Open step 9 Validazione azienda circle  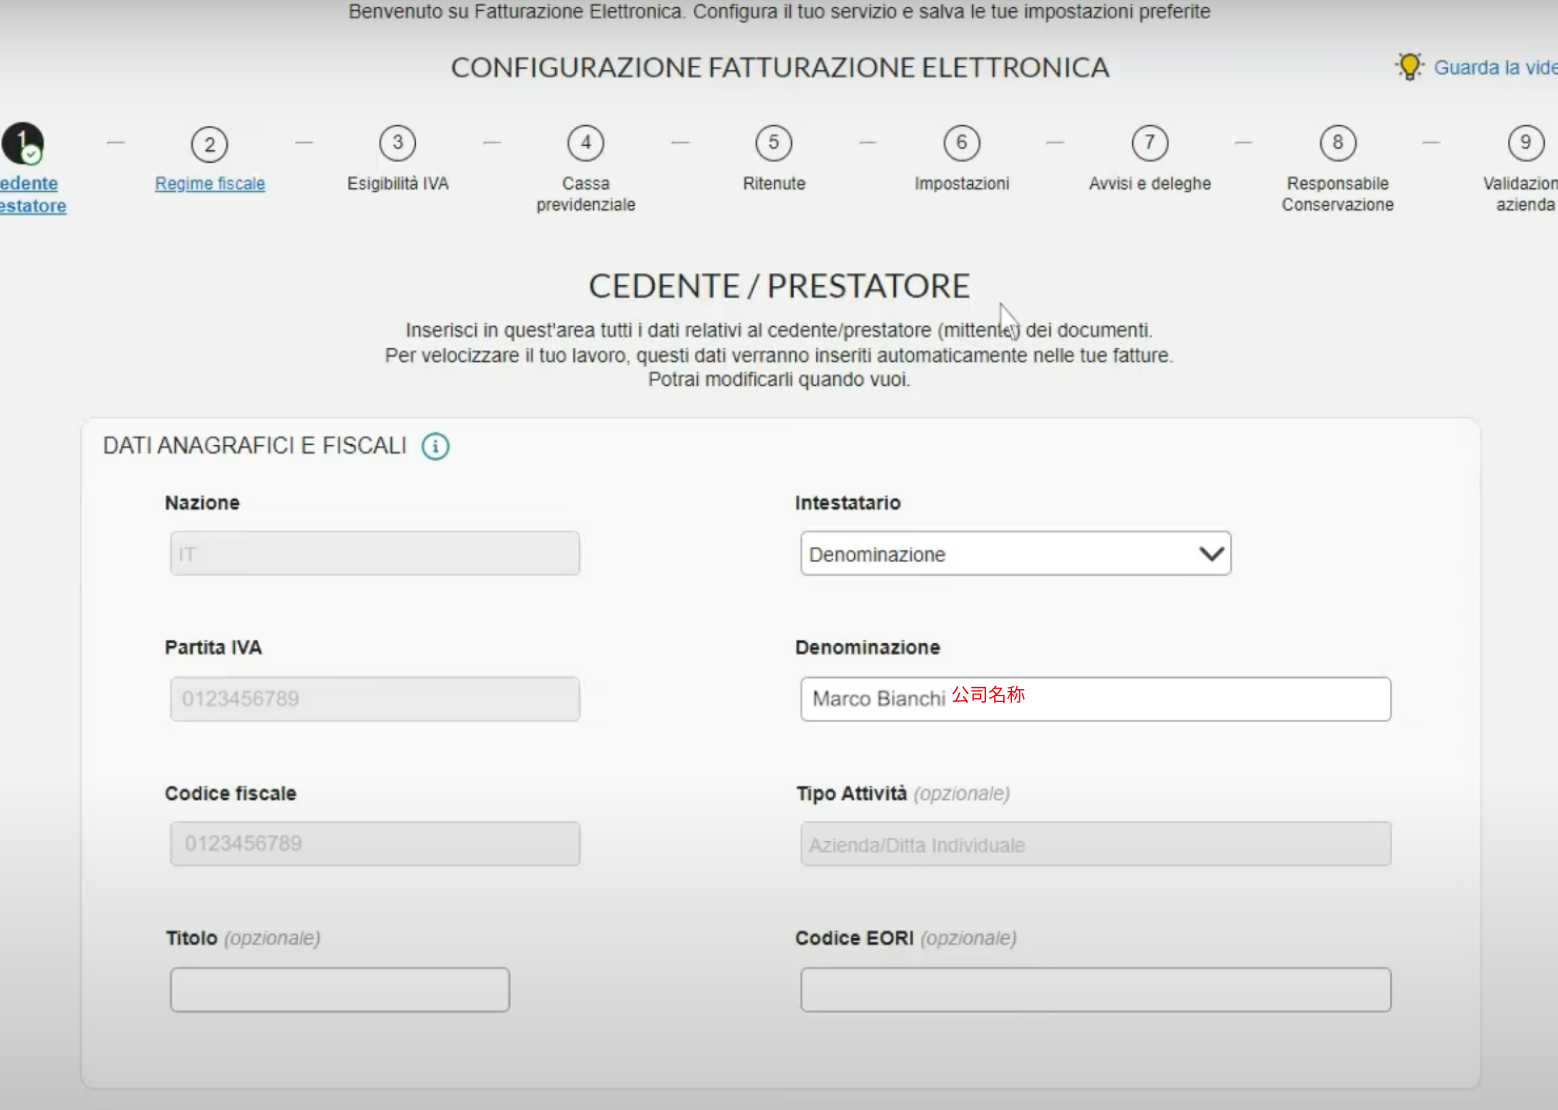click(1525, 143)
